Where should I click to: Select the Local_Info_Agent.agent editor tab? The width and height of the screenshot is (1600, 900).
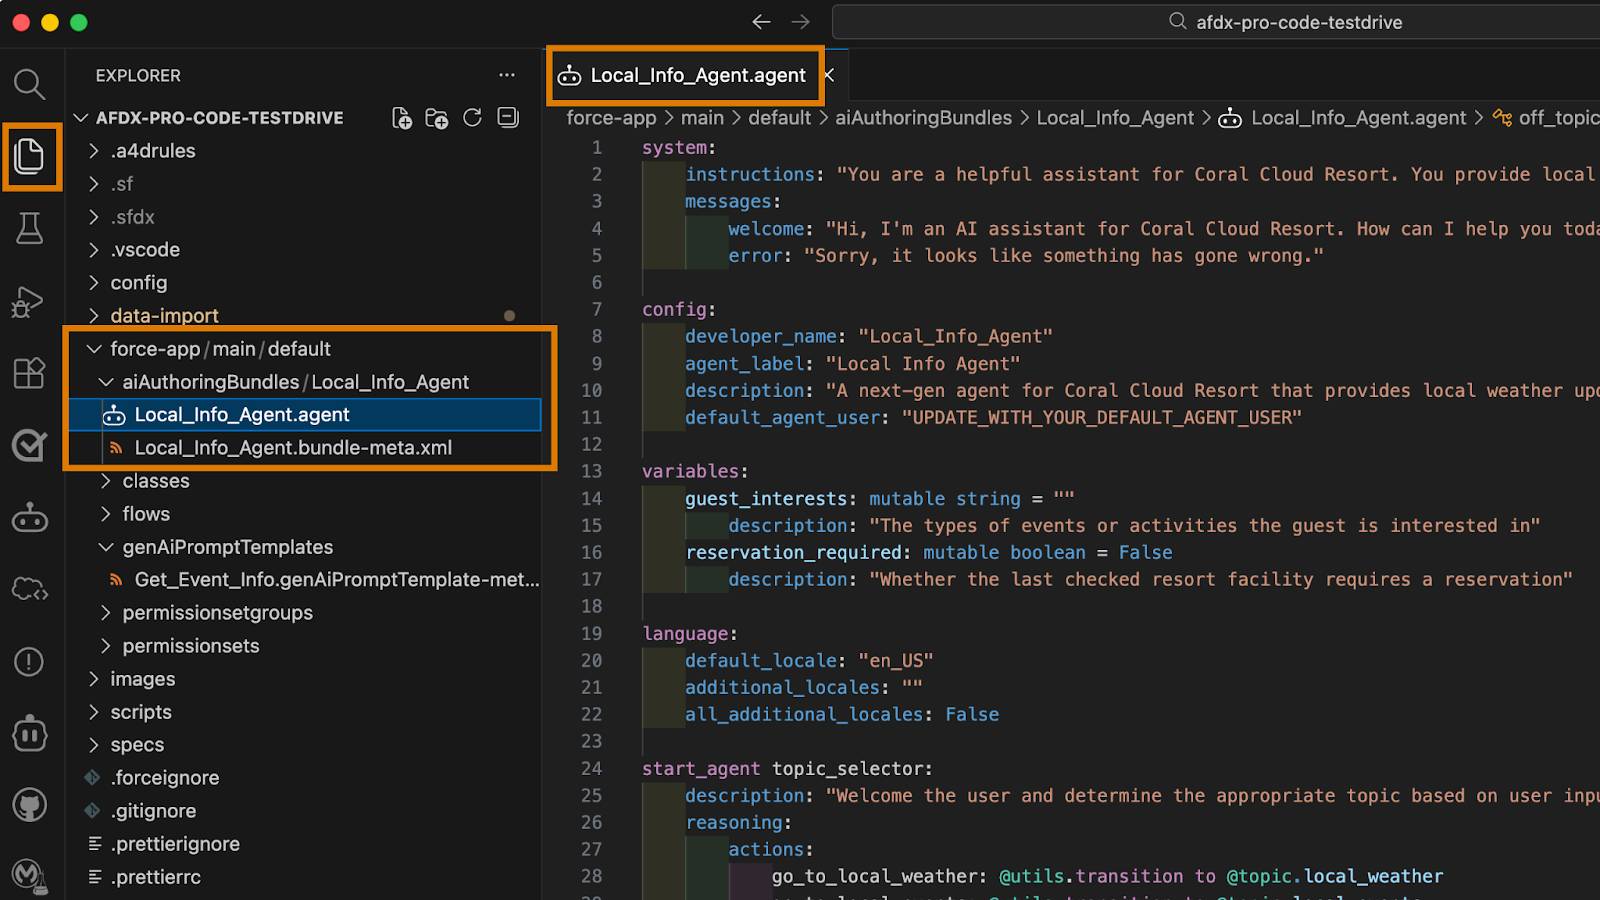[x=684, y=75]
